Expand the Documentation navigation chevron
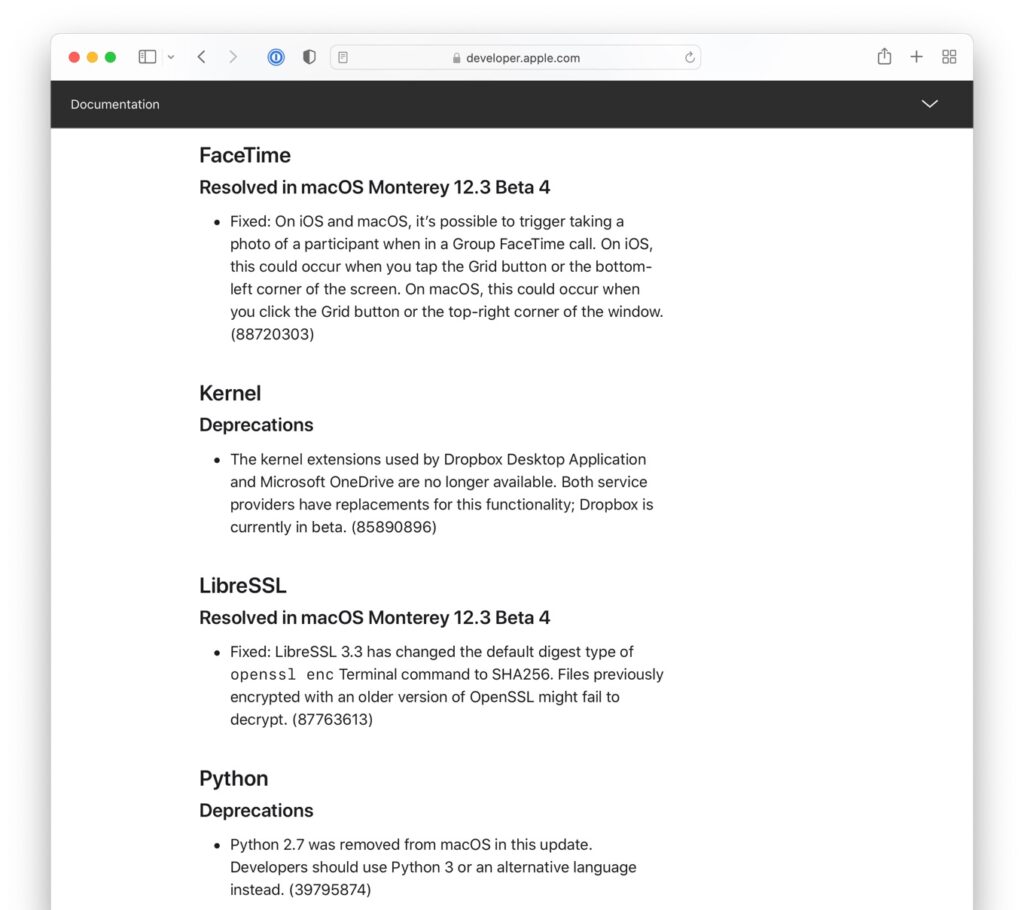Screen dimensions: 1024x910 (x=930, y=104)
